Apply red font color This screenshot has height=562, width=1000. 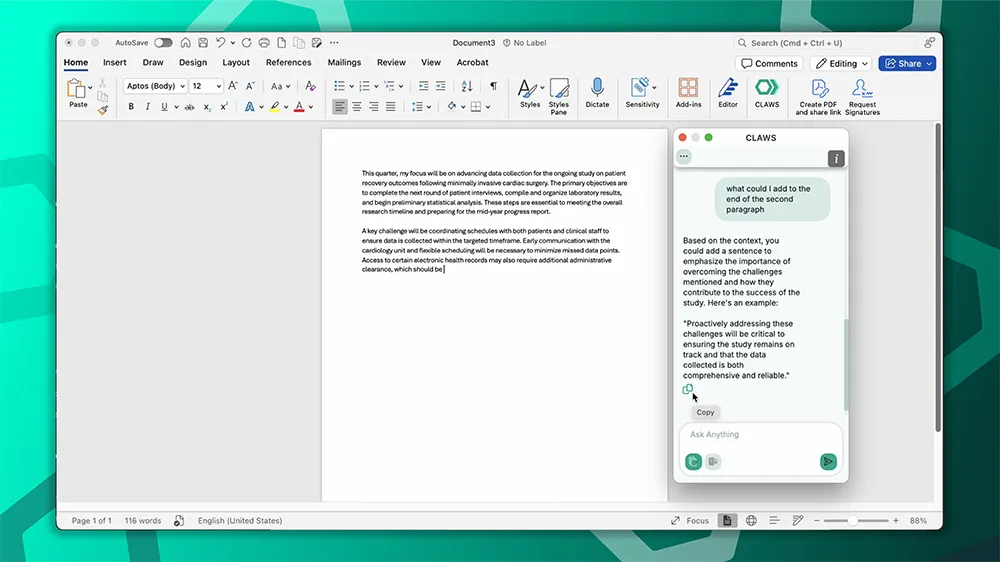(299, 107)
